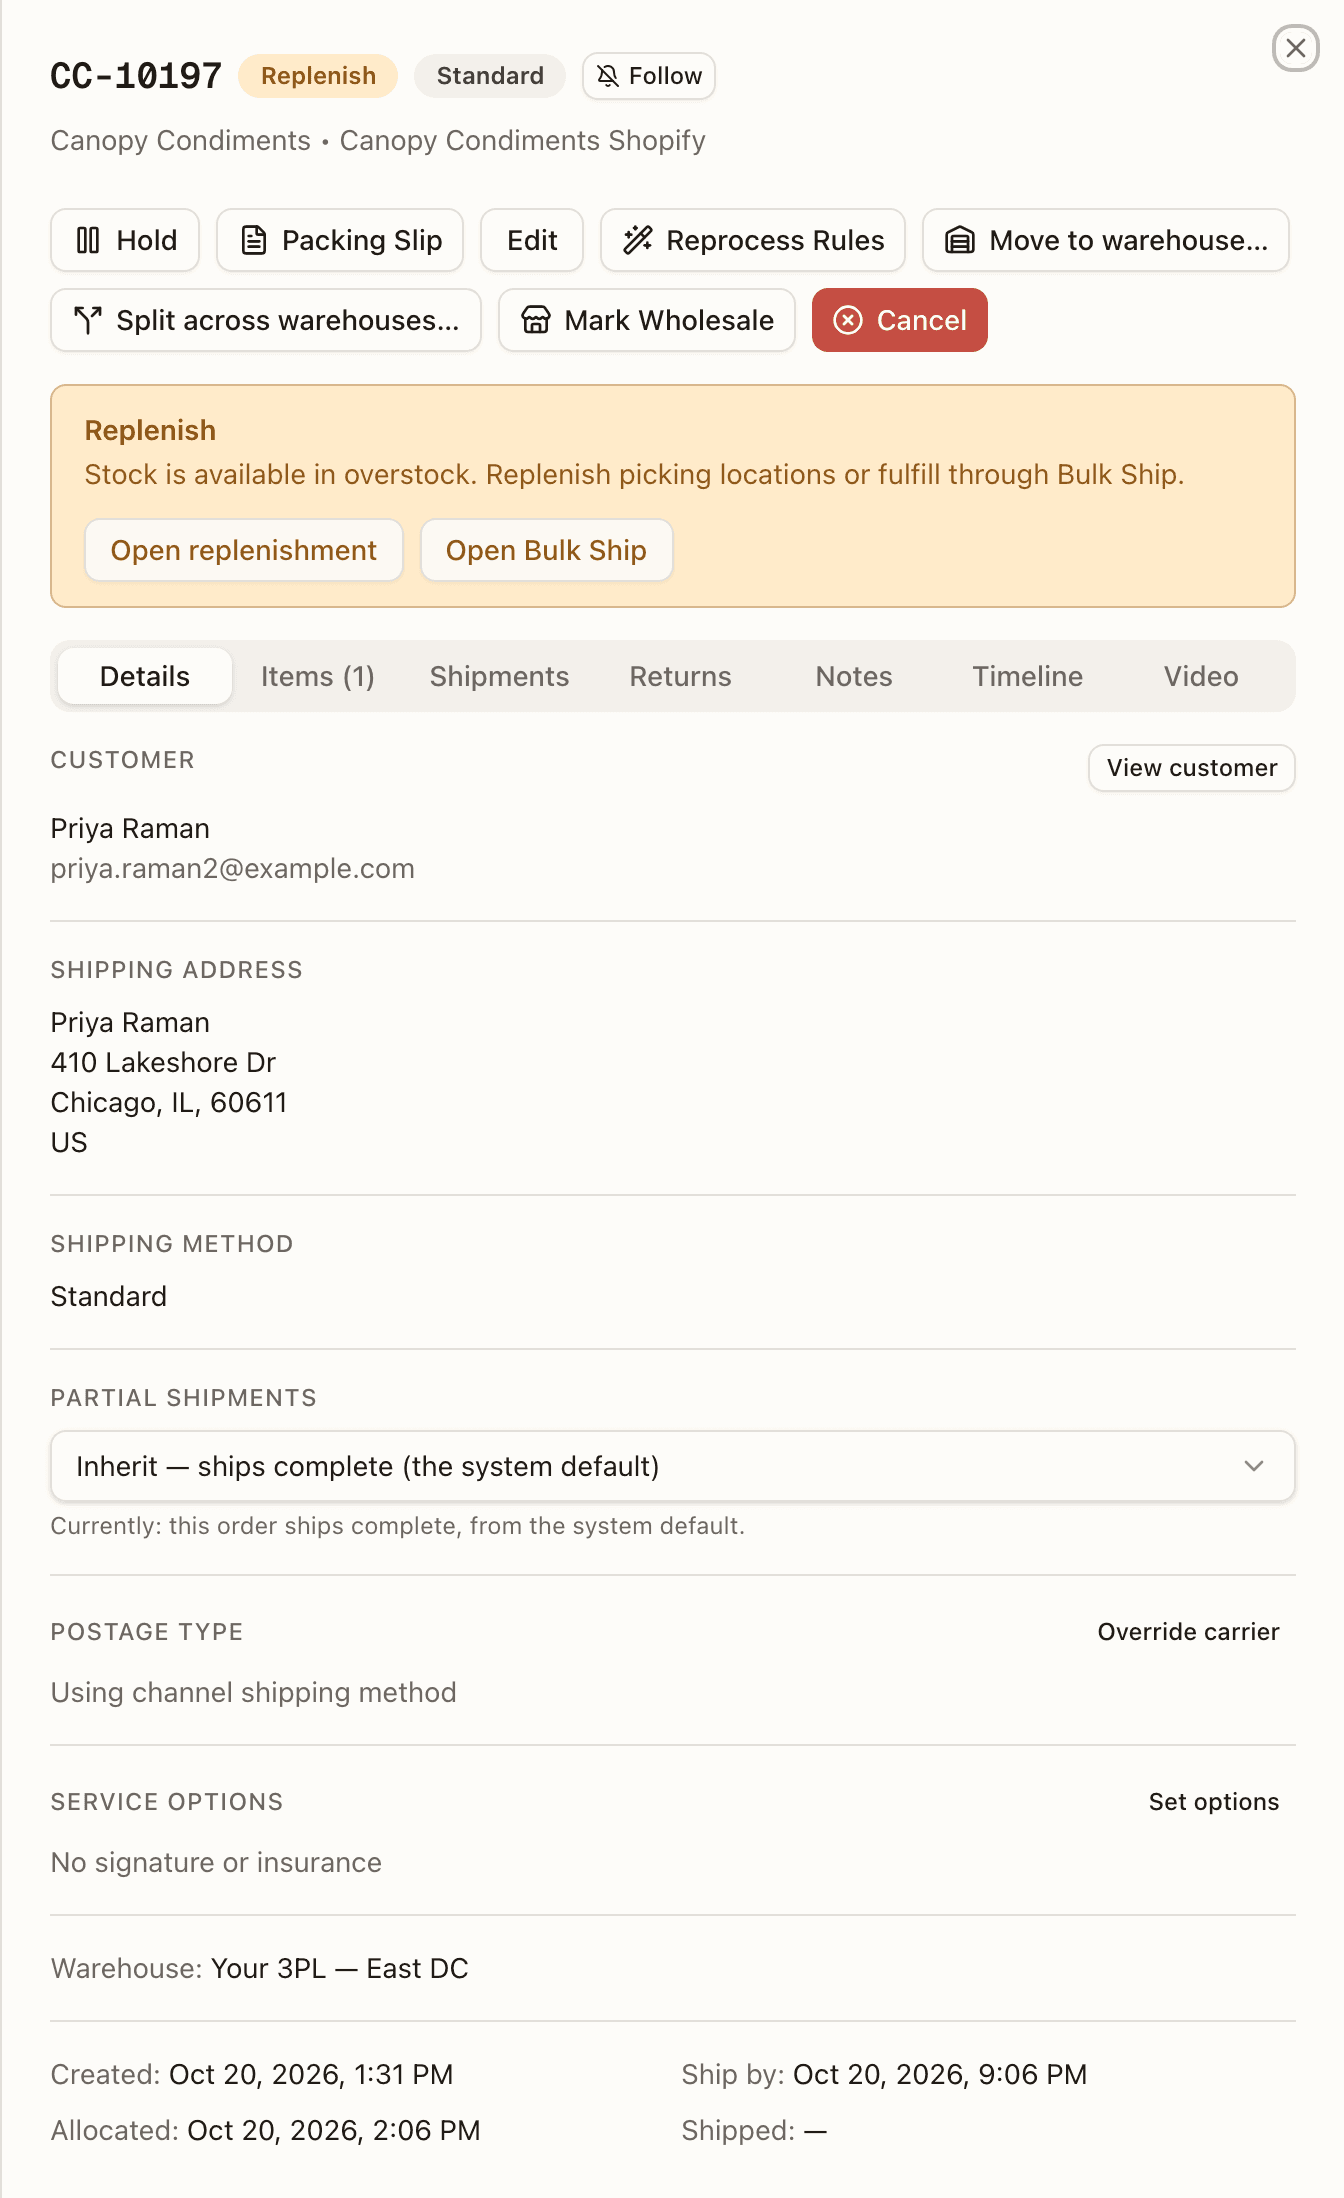Select Split across warehouses action
The width and height of the screenshot is (1344, 2198).
pos(266,320)
